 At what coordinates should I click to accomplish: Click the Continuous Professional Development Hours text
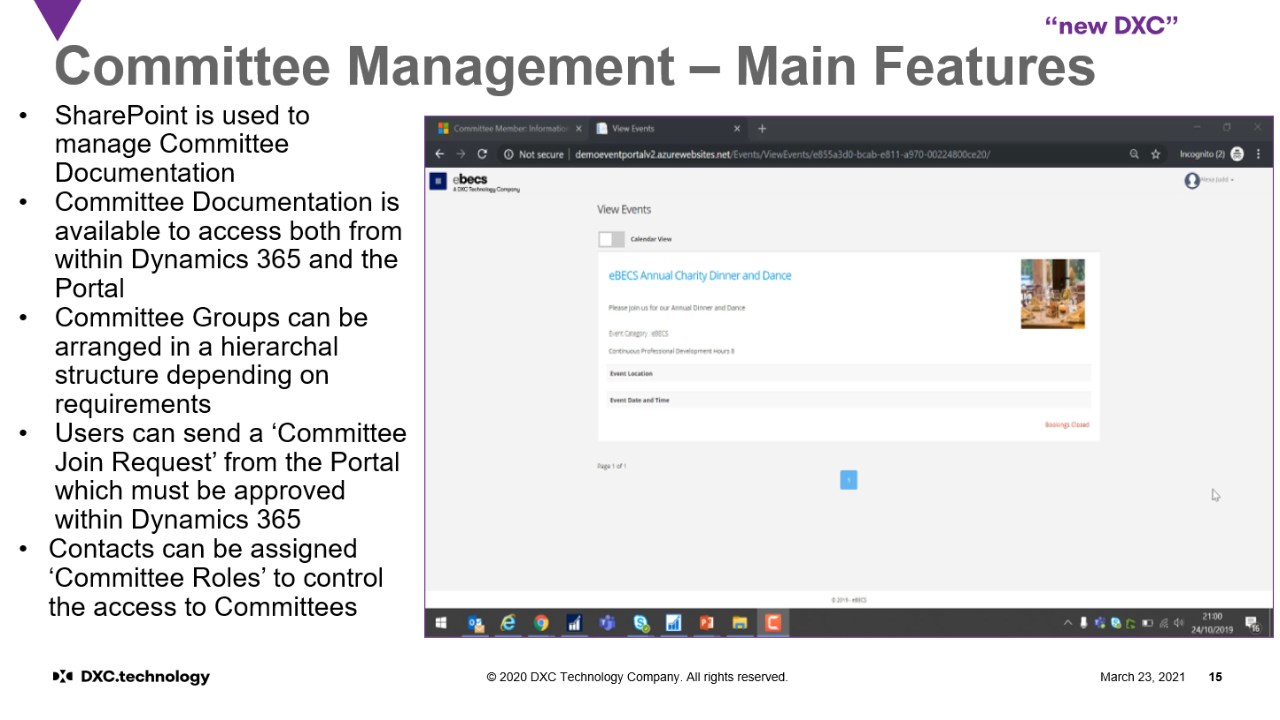671,351
